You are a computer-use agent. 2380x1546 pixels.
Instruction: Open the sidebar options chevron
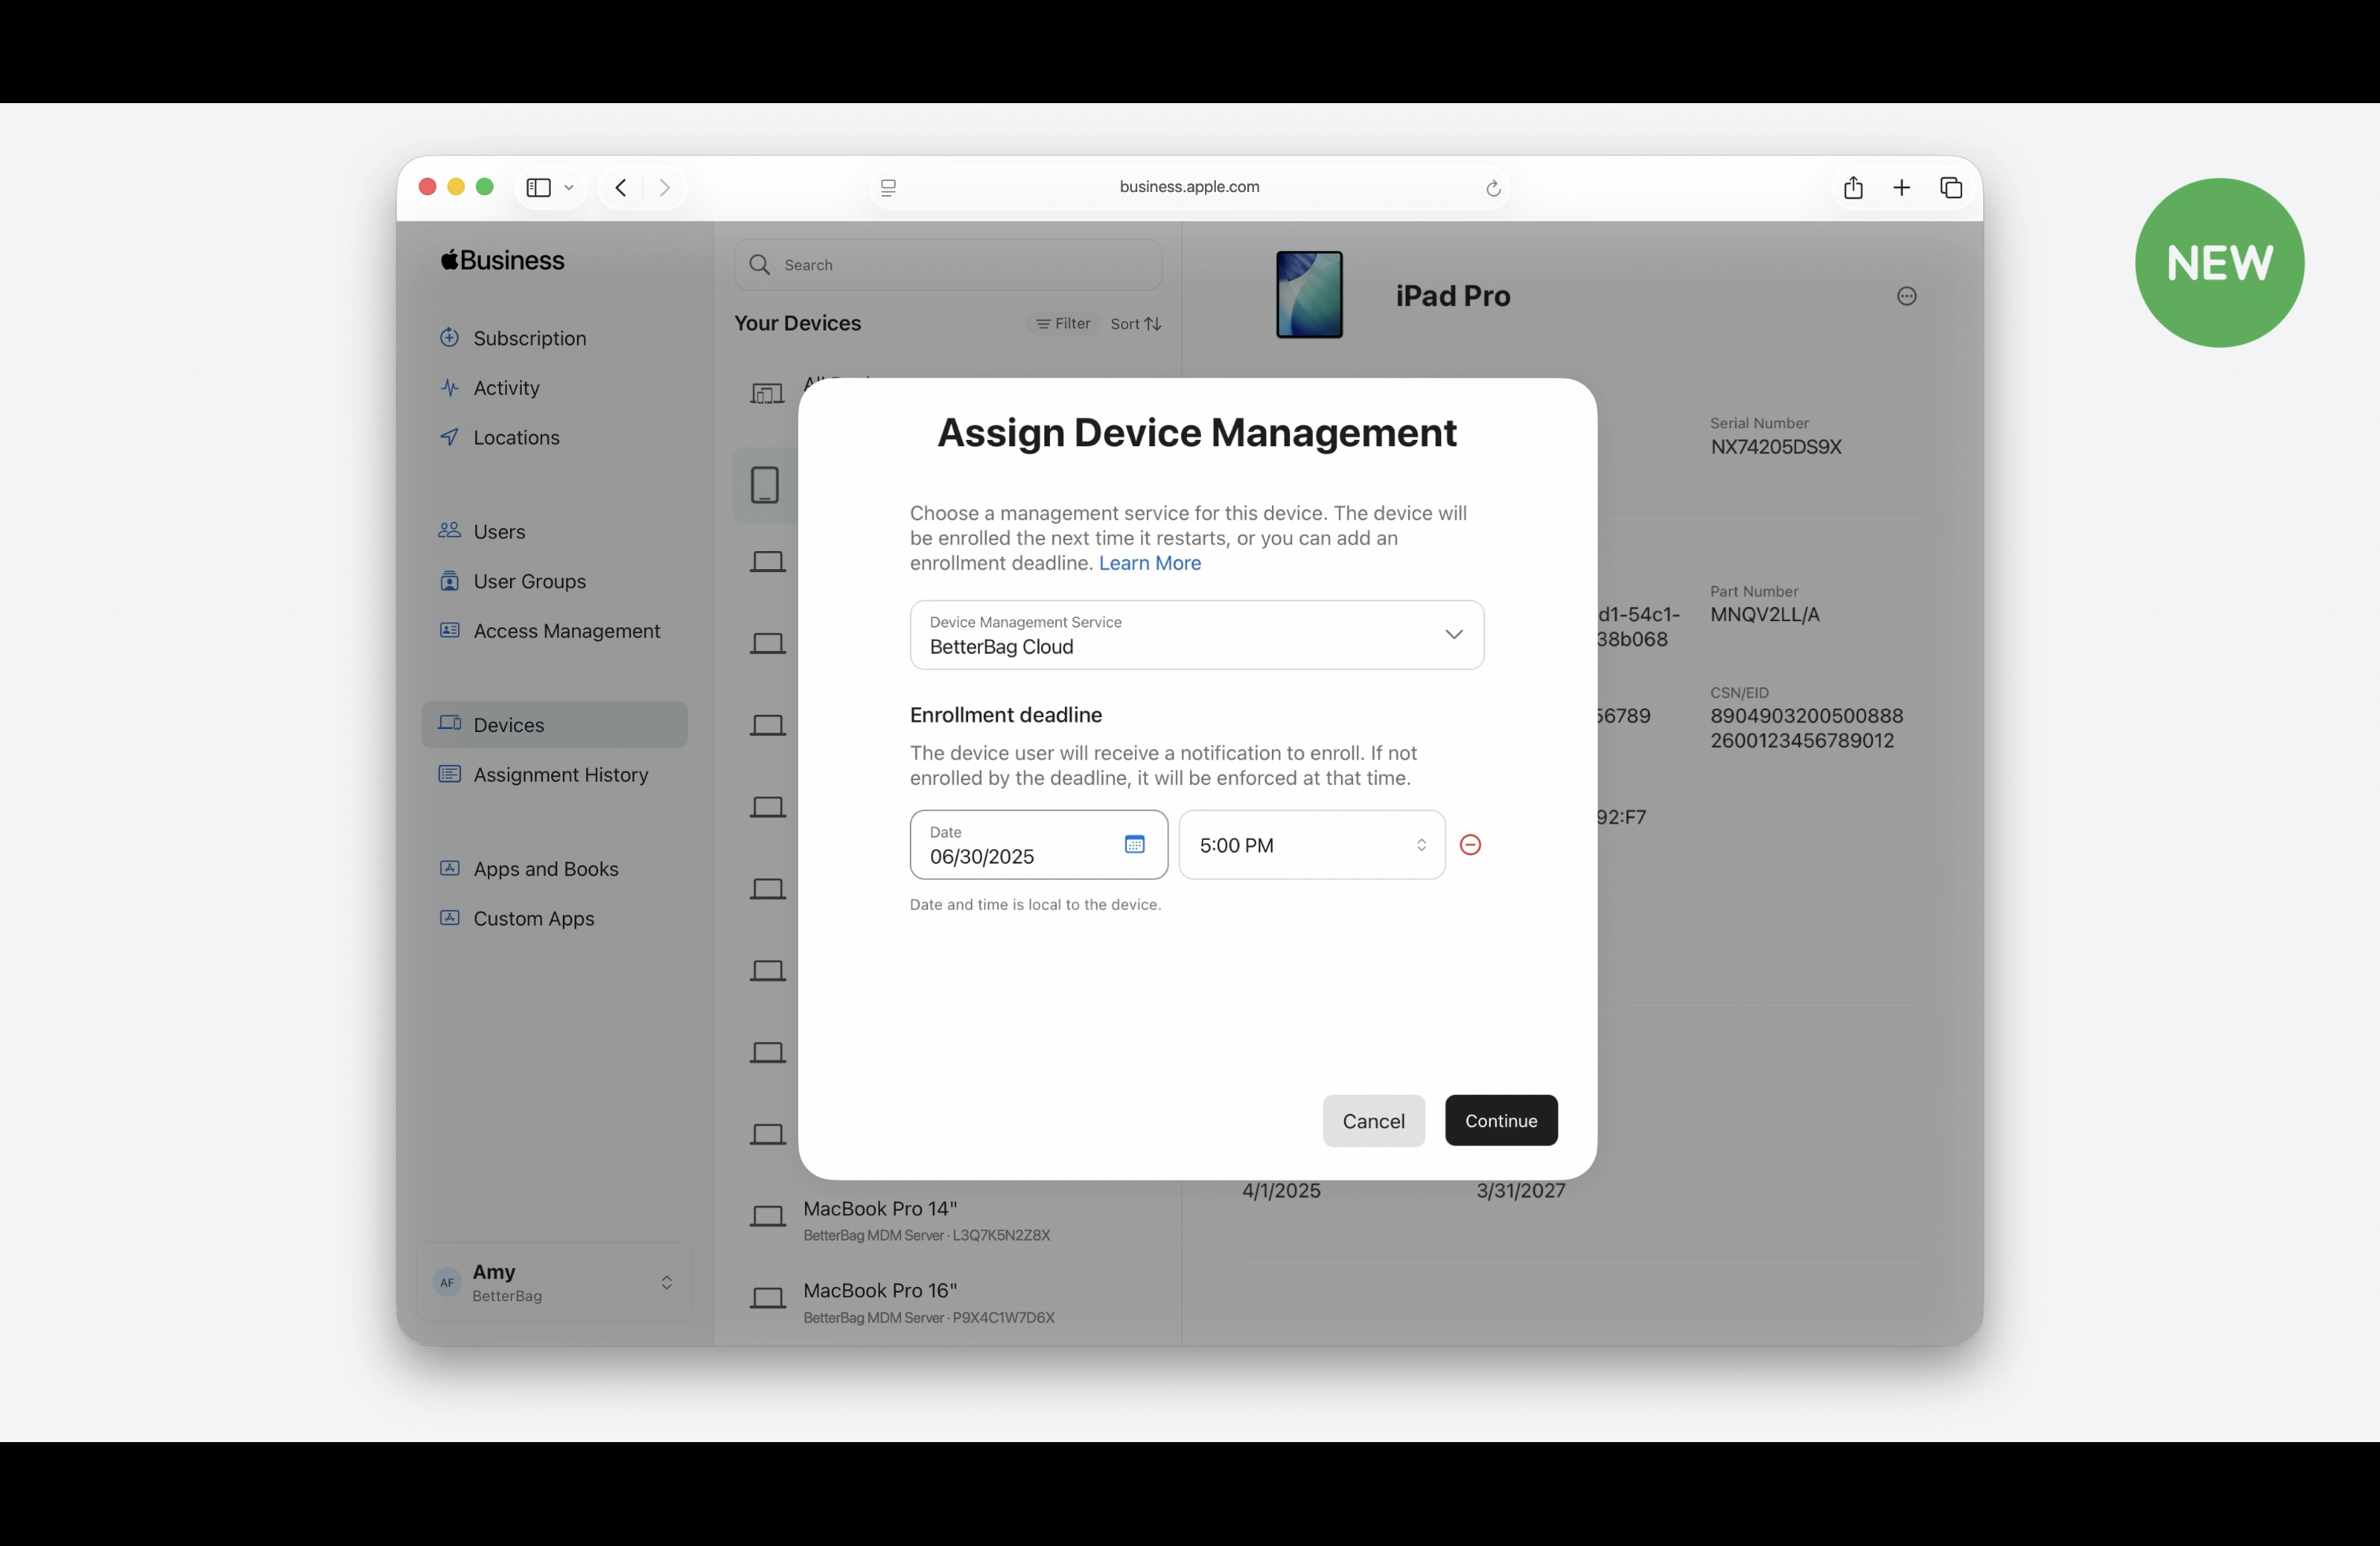pyautogui.click(x=569, y=188)
